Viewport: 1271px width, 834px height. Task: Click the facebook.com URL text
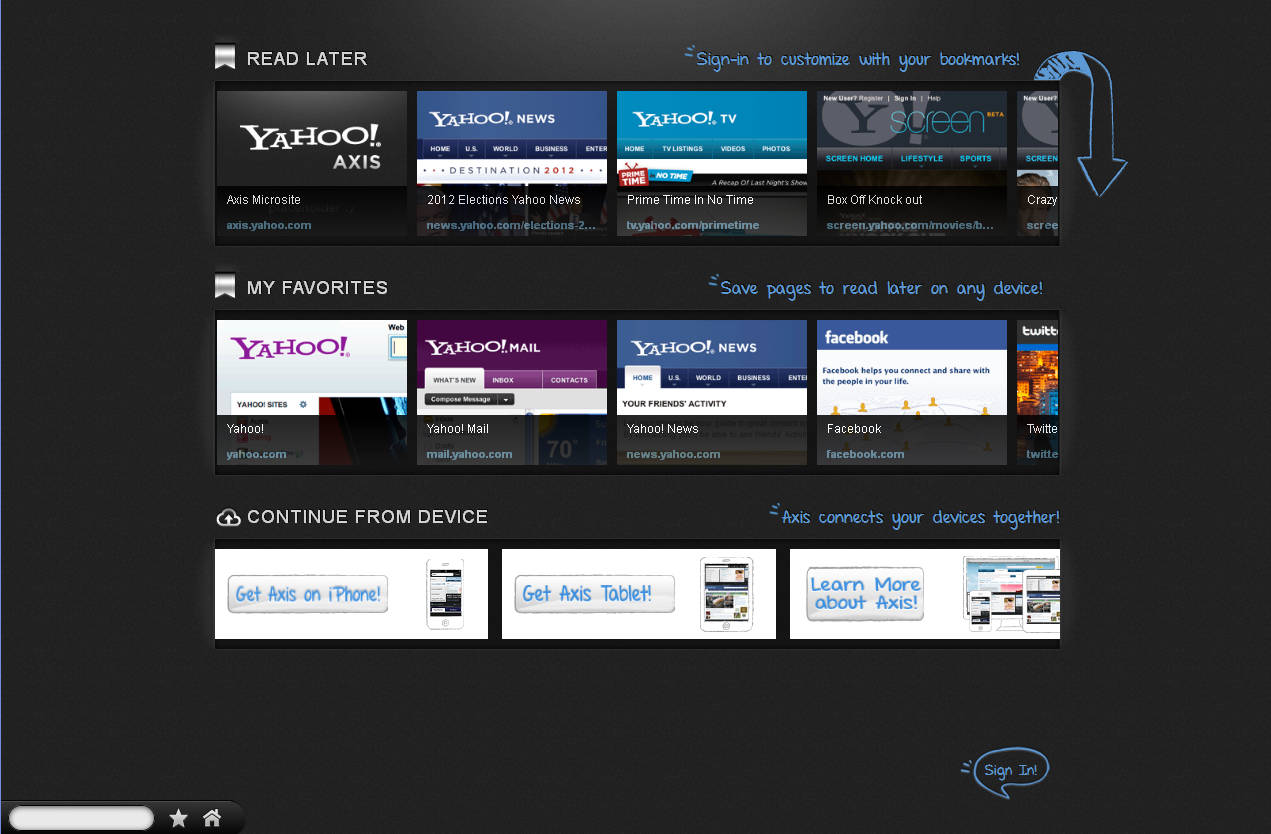(x=865, y=454)
